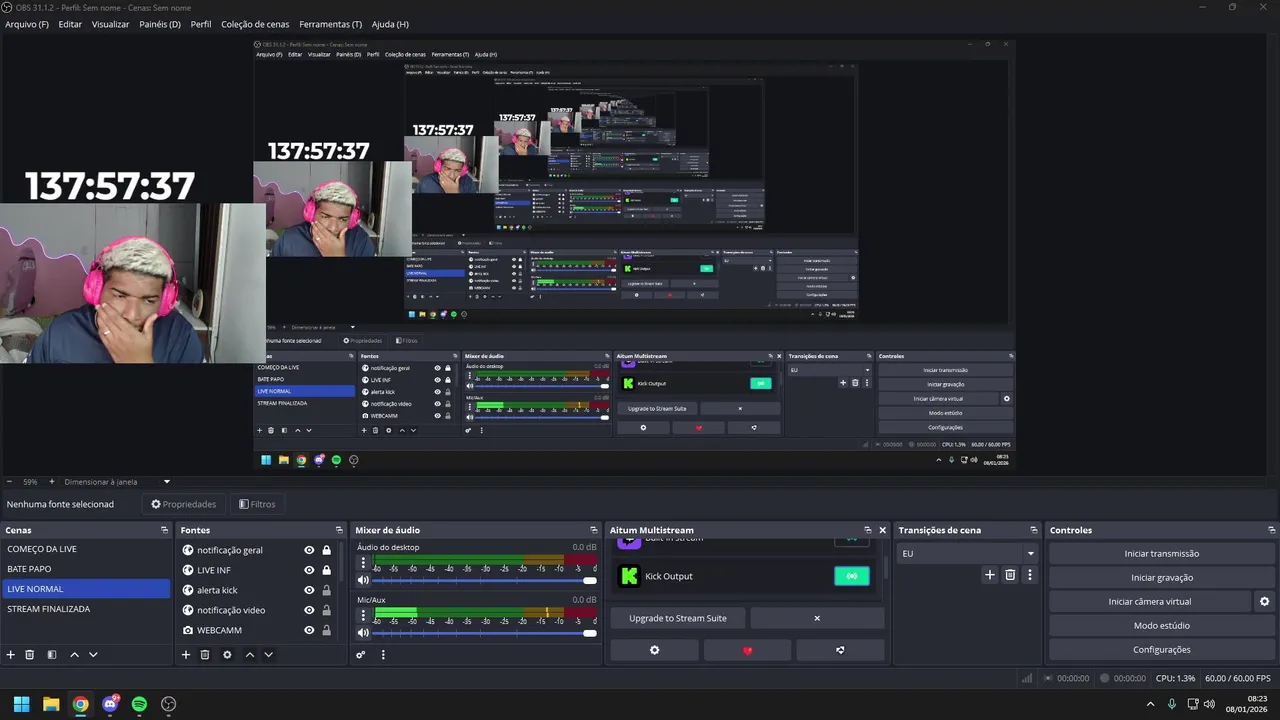Open Spotify from the taskbar

point(139,704)
